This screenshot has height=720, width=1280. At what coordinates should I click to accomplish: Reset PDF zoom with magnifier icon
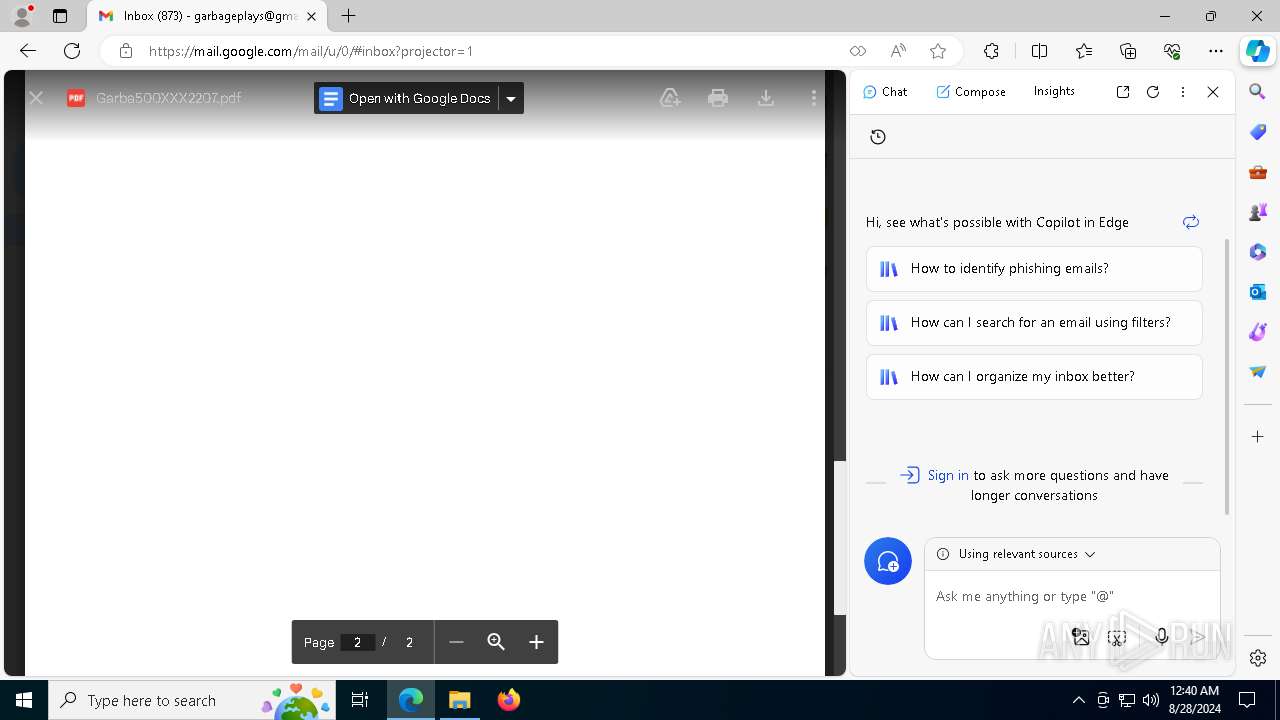click(x=496, y=642)
